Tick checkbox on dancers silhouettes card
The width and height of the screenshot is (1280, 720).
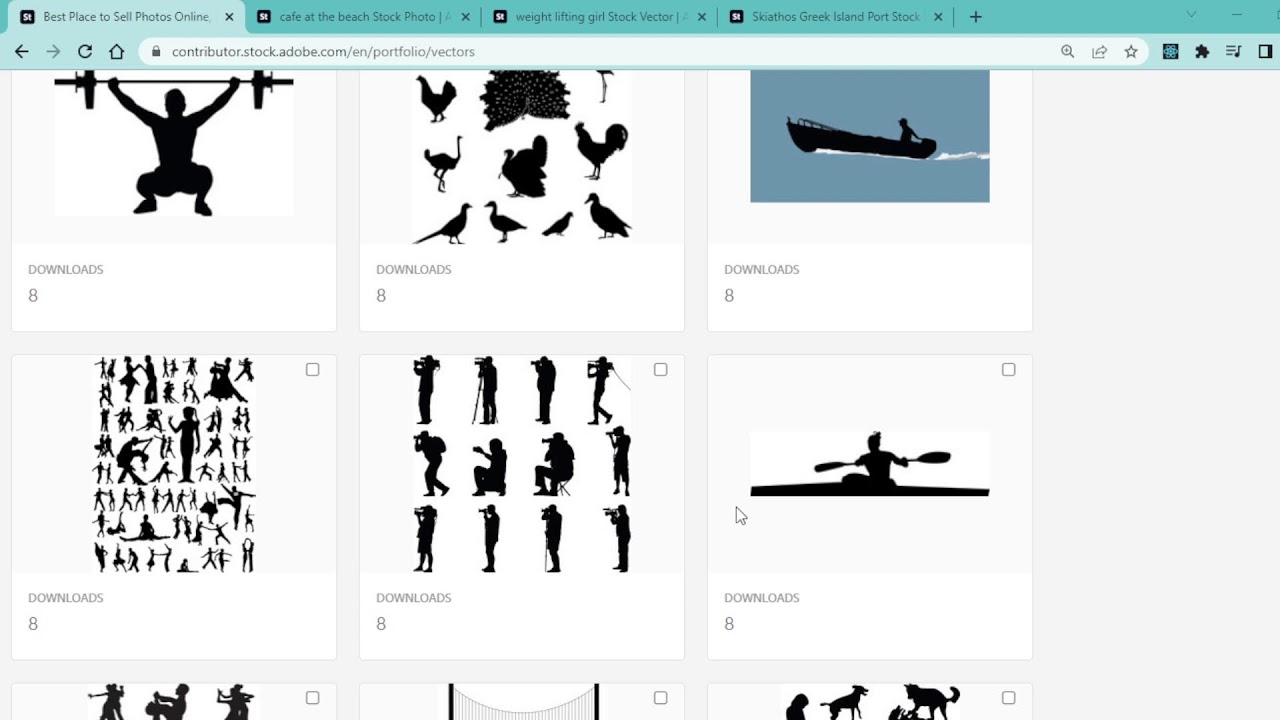pos(312,370)
